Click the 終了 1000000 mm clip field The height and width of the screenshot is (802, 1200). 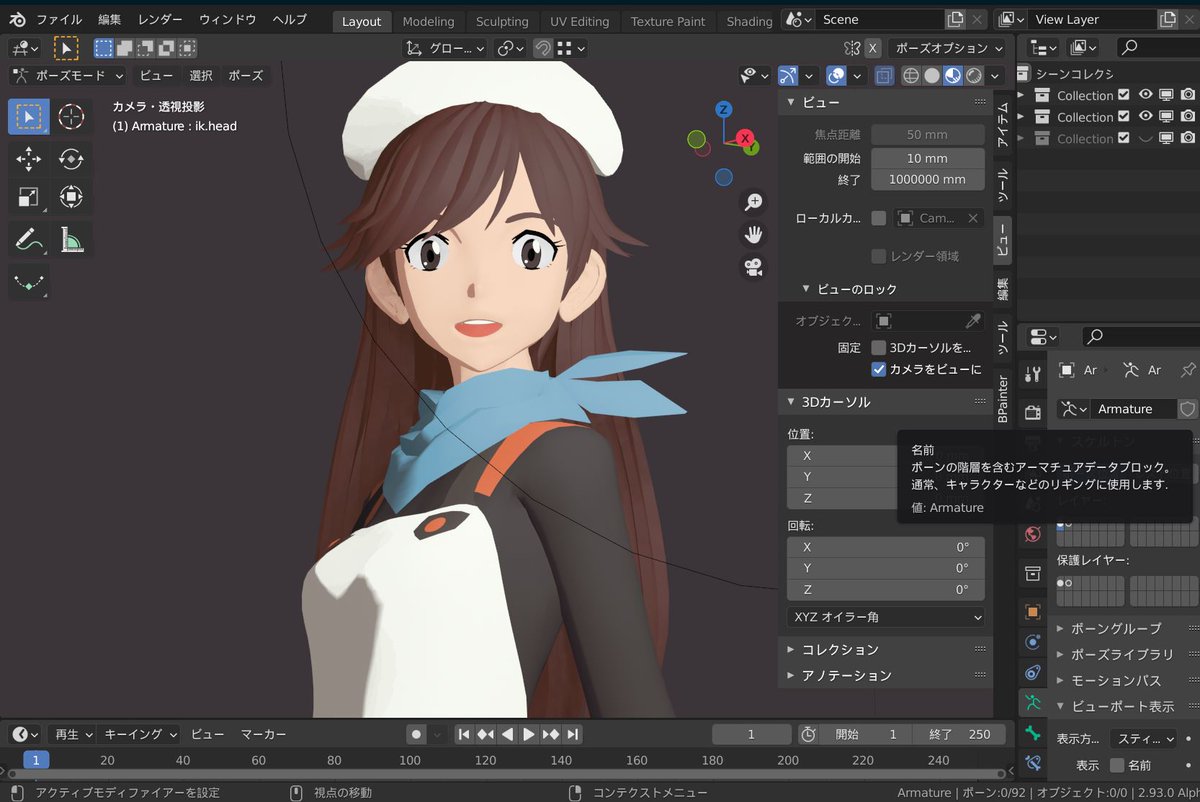927,179
